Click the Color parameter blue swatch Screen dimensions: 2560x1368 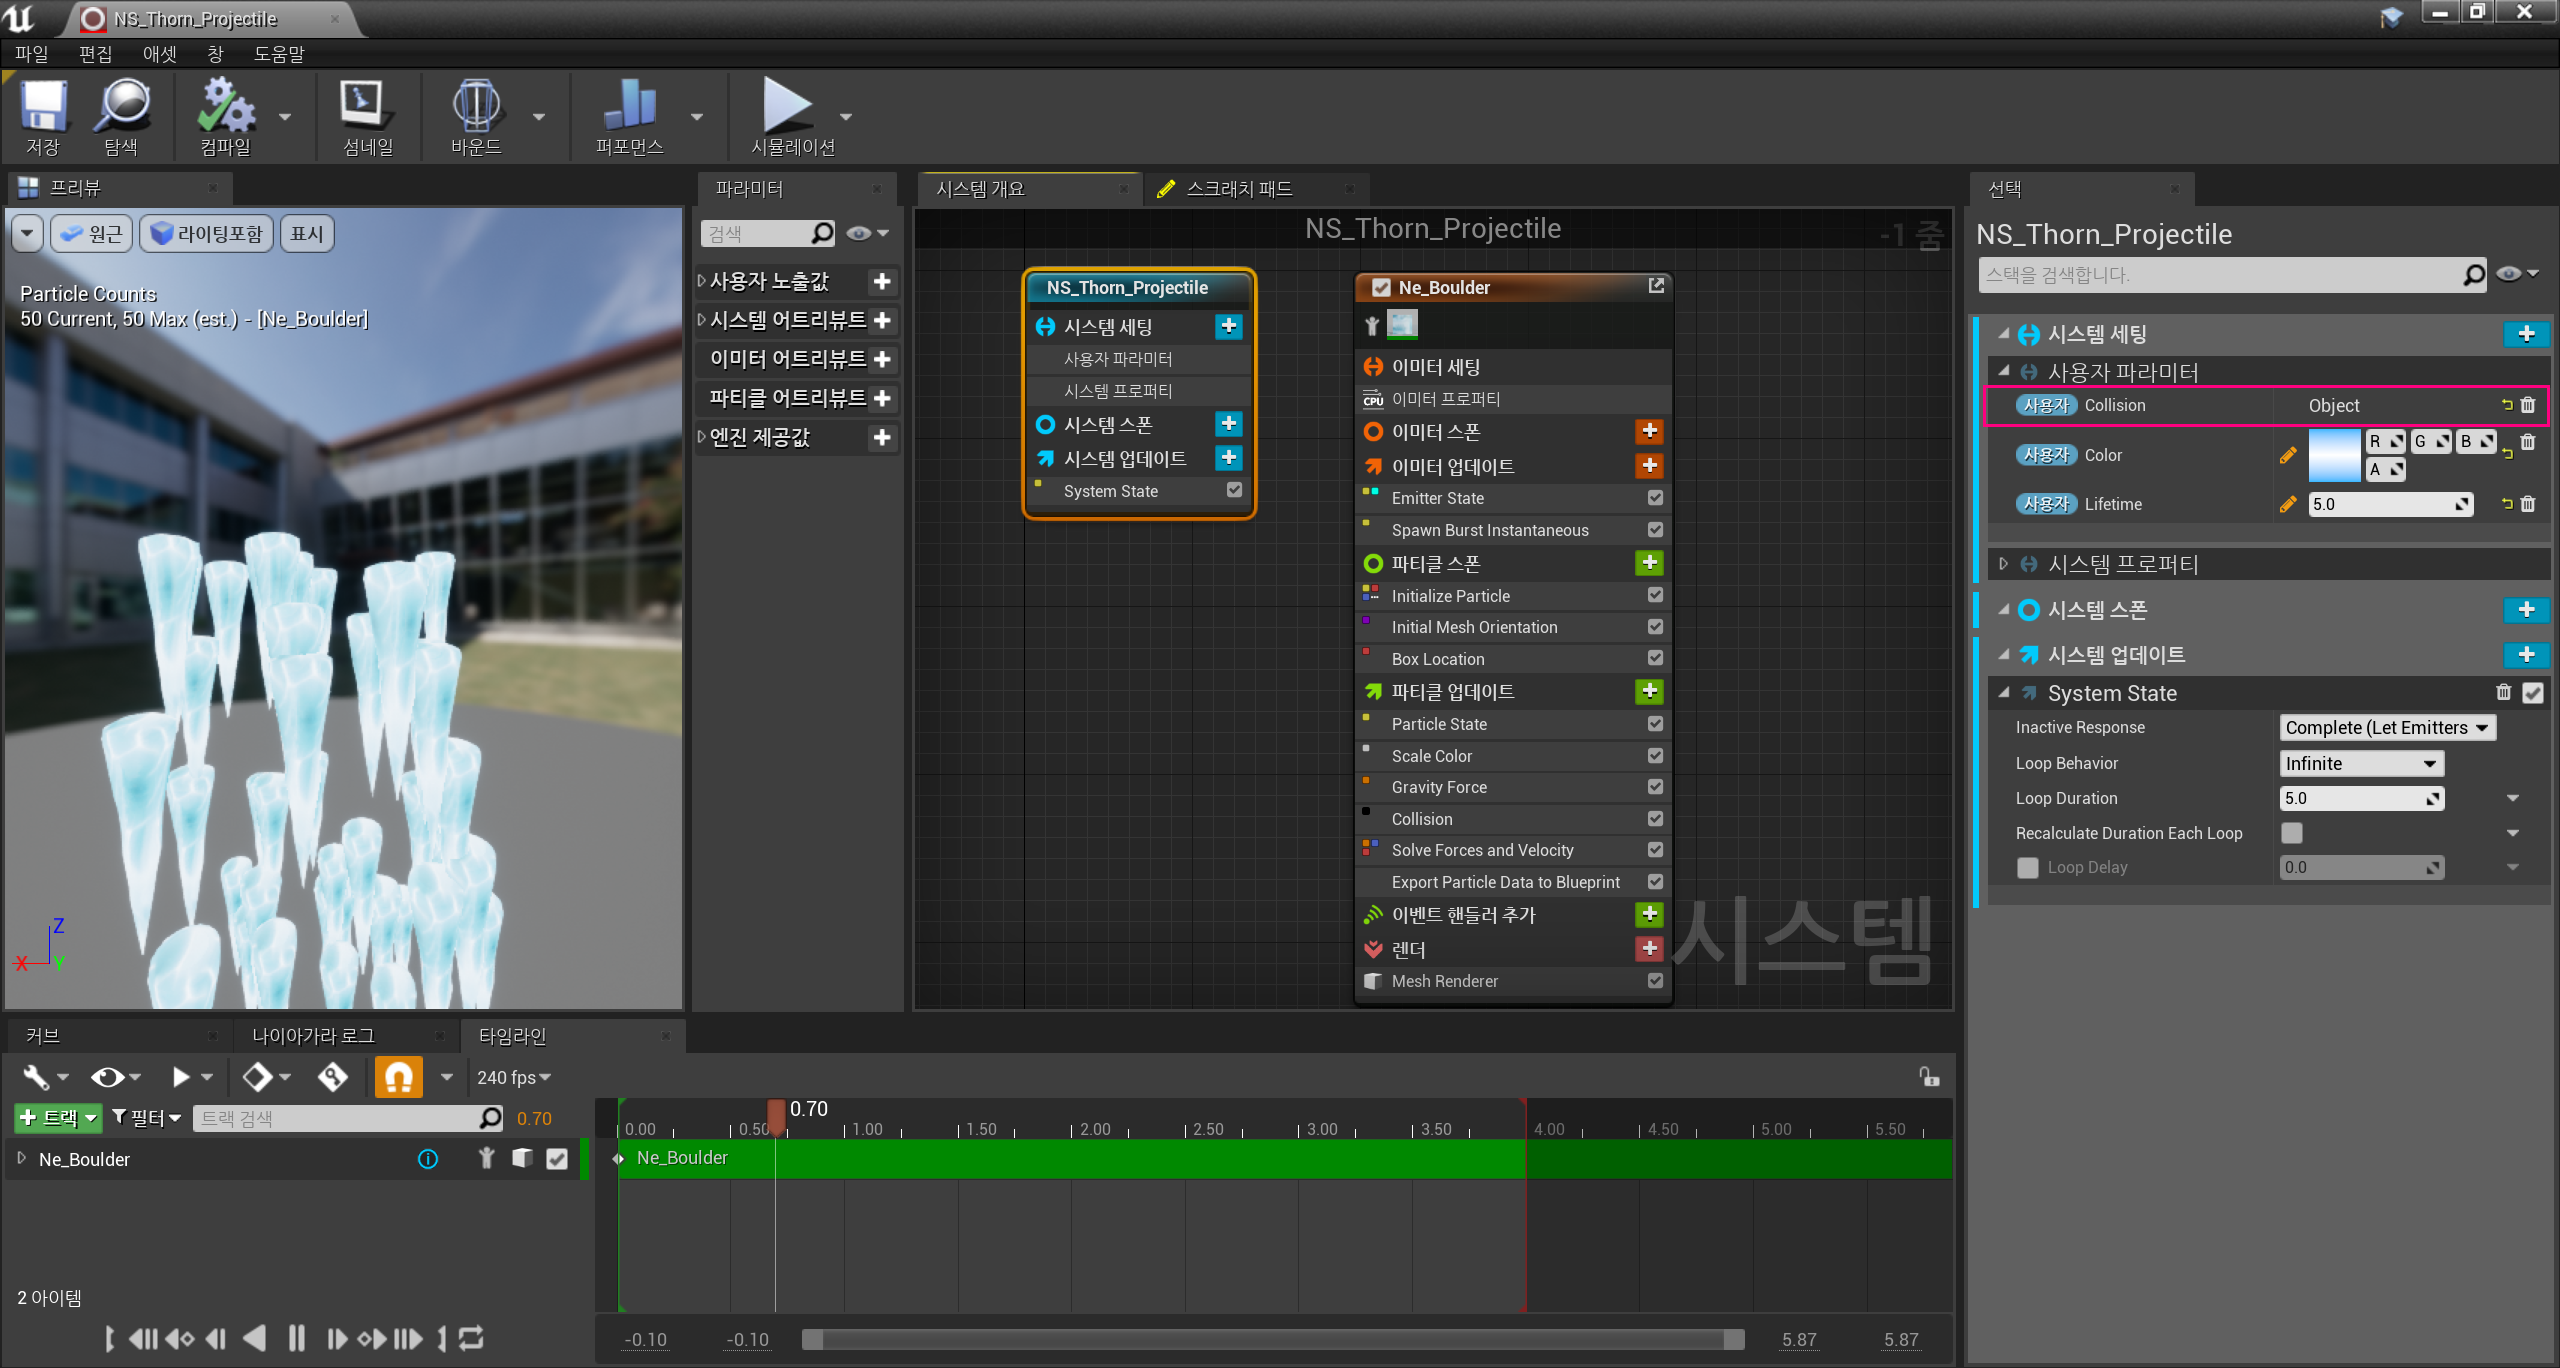(x=2333, y=455)
